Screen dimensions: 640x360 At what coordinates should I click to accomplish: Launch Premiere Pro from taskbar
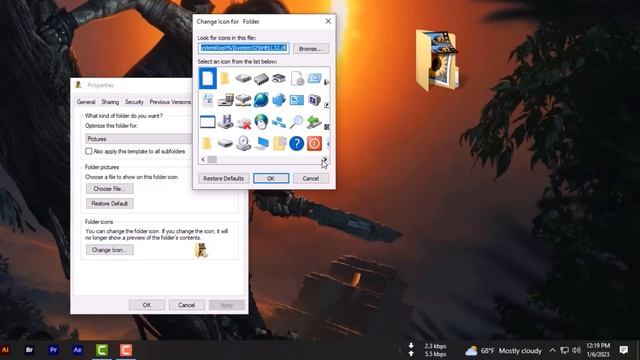53,350
